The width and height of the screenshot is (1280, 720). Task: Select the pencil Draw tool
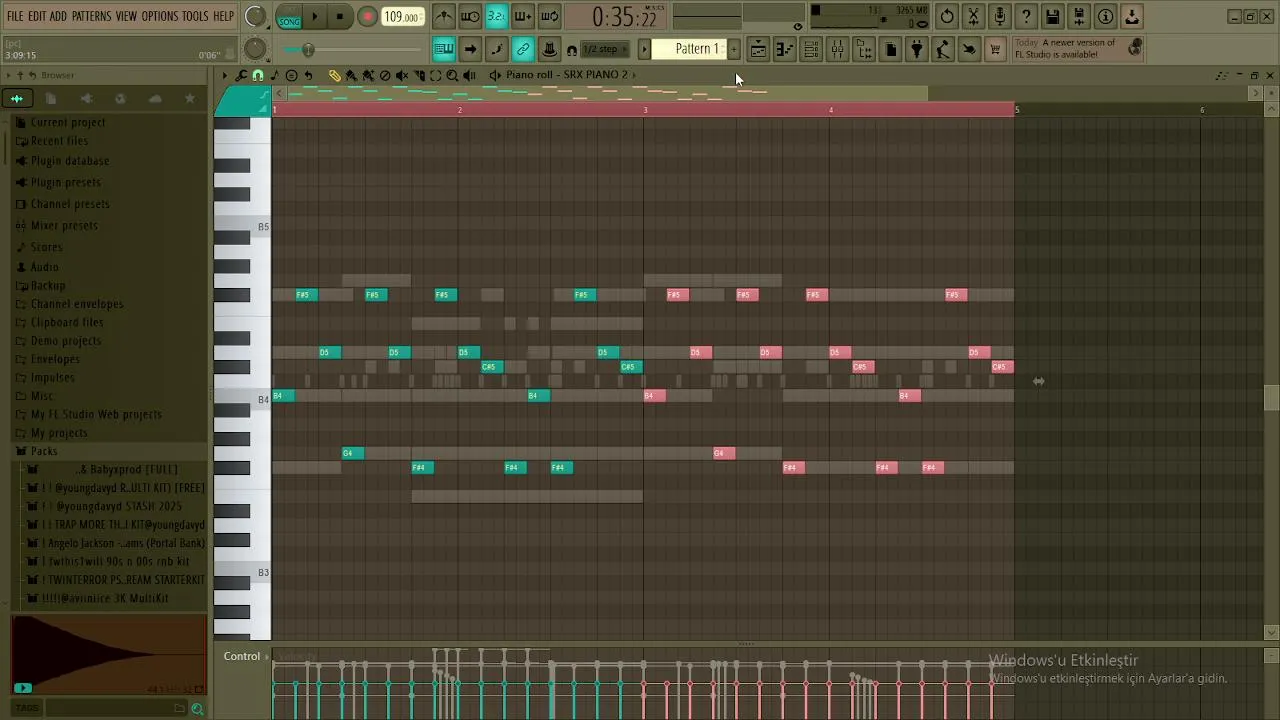tap(335, 75)
